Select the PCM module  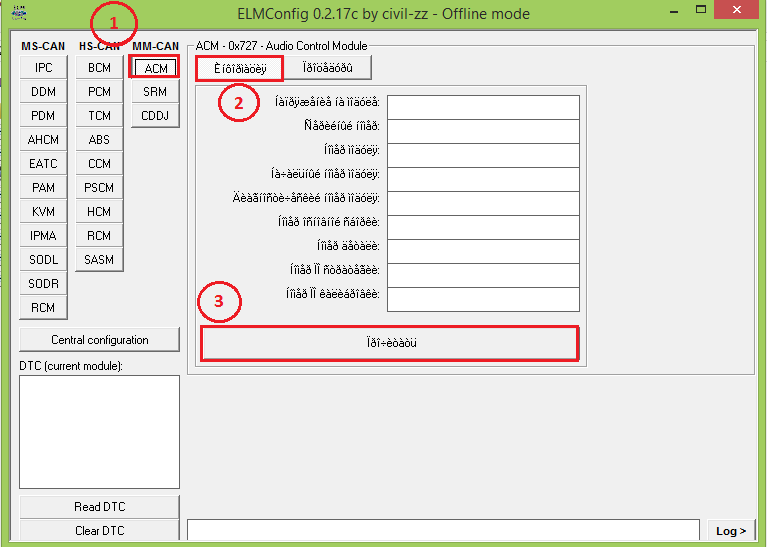99,92
